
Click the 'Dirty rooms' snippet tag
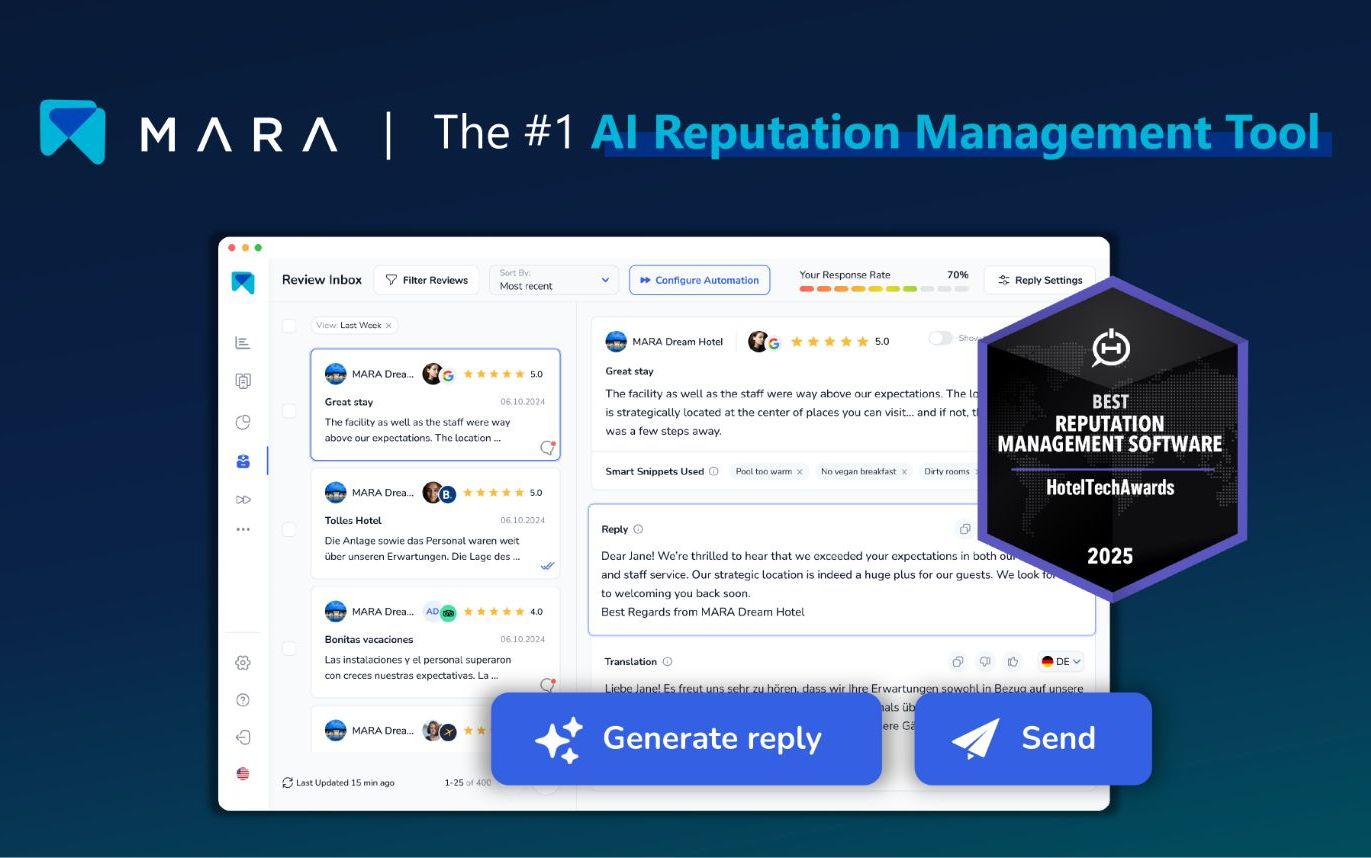947,472
